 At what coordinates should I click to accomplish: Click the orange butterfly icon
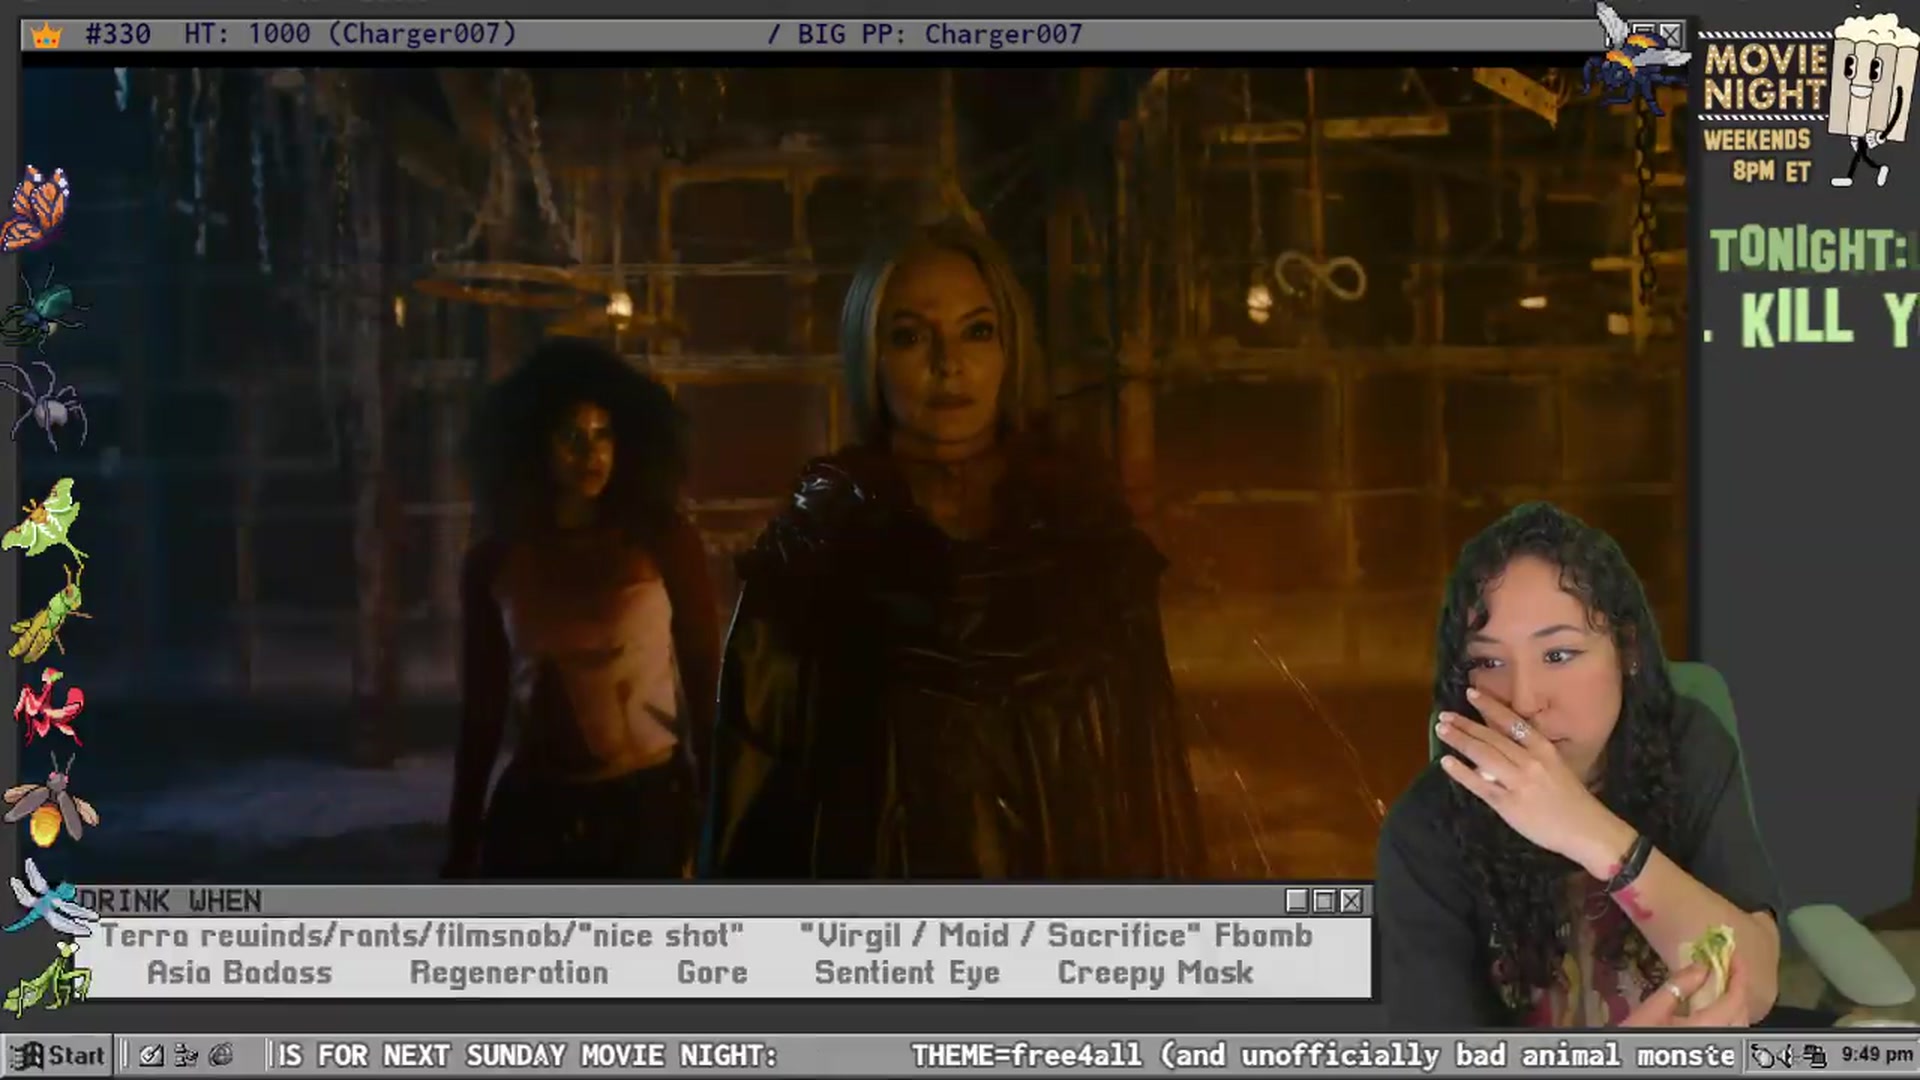pyautogui.click(x=37, y=208)
